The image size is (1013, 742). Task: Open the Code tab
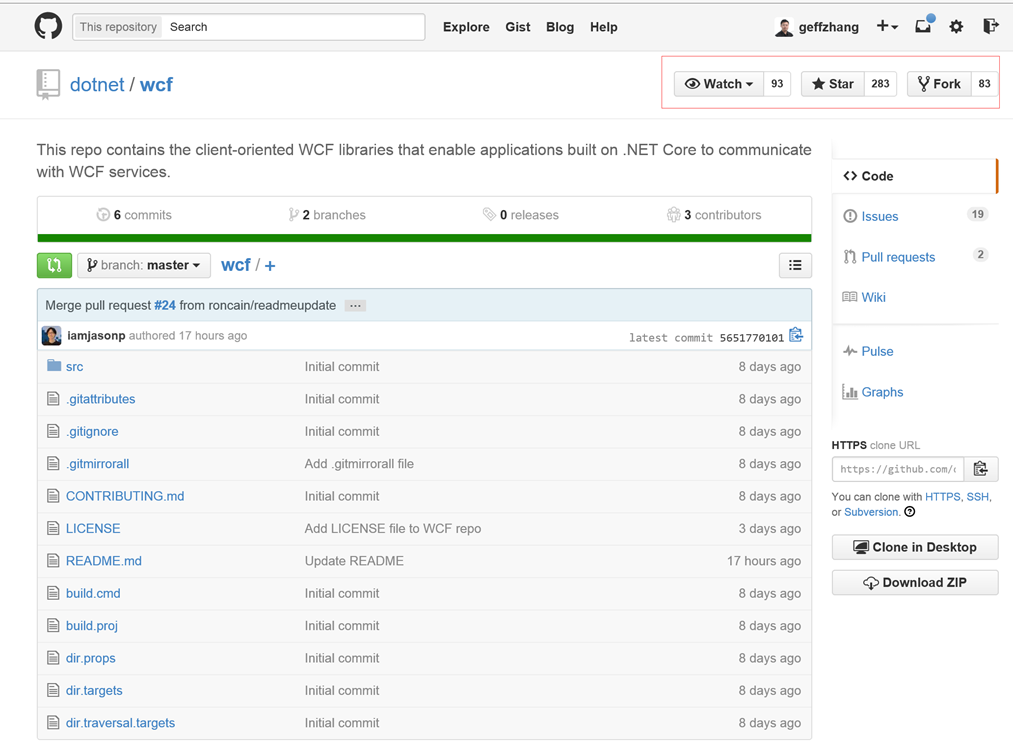914,176
